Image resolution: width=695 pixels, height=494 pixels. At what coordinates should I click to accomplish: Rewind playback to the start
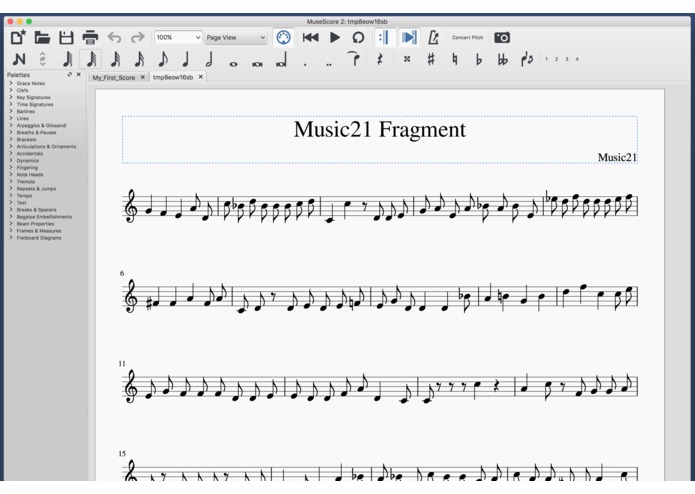pyautogui.click(x=310, y=38)
